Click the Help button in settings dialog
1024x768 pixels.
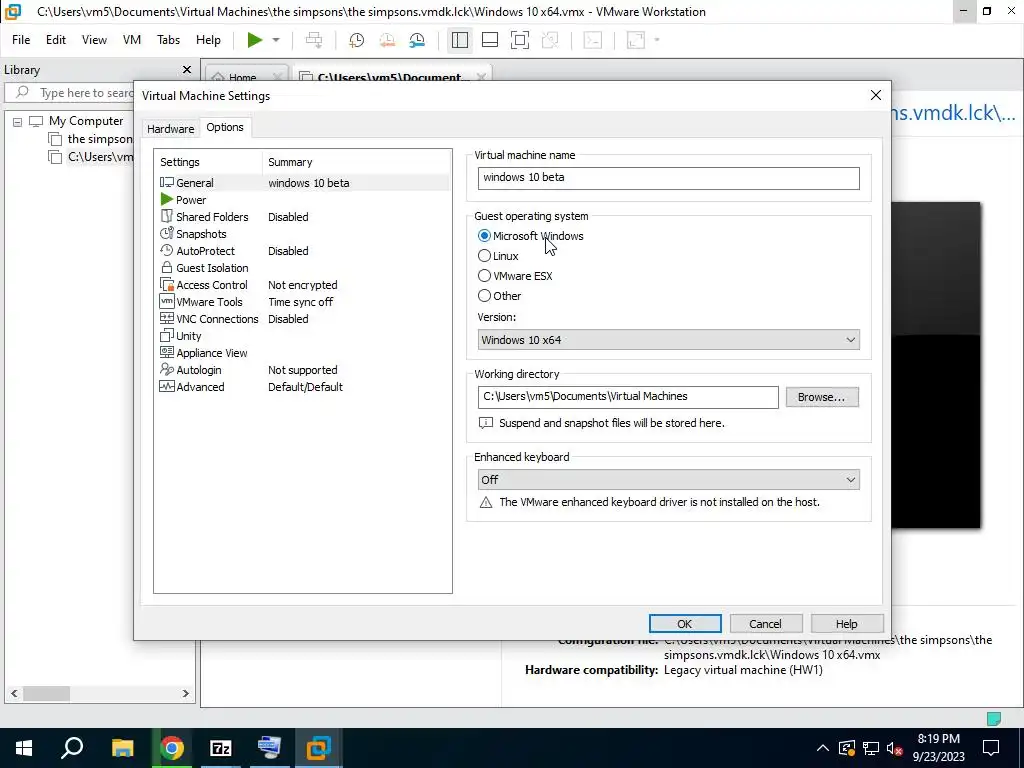(x=846, y=624)
